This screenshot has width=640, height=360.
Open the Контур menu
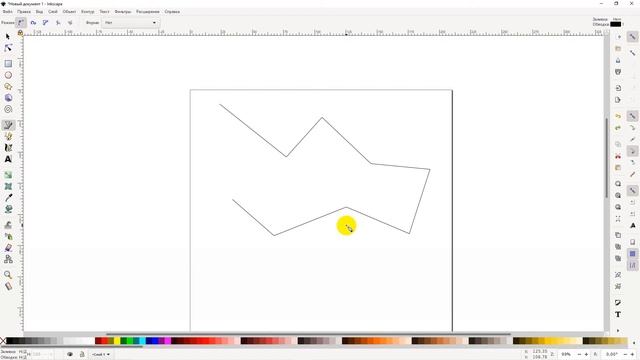click(x=87, y=12)
